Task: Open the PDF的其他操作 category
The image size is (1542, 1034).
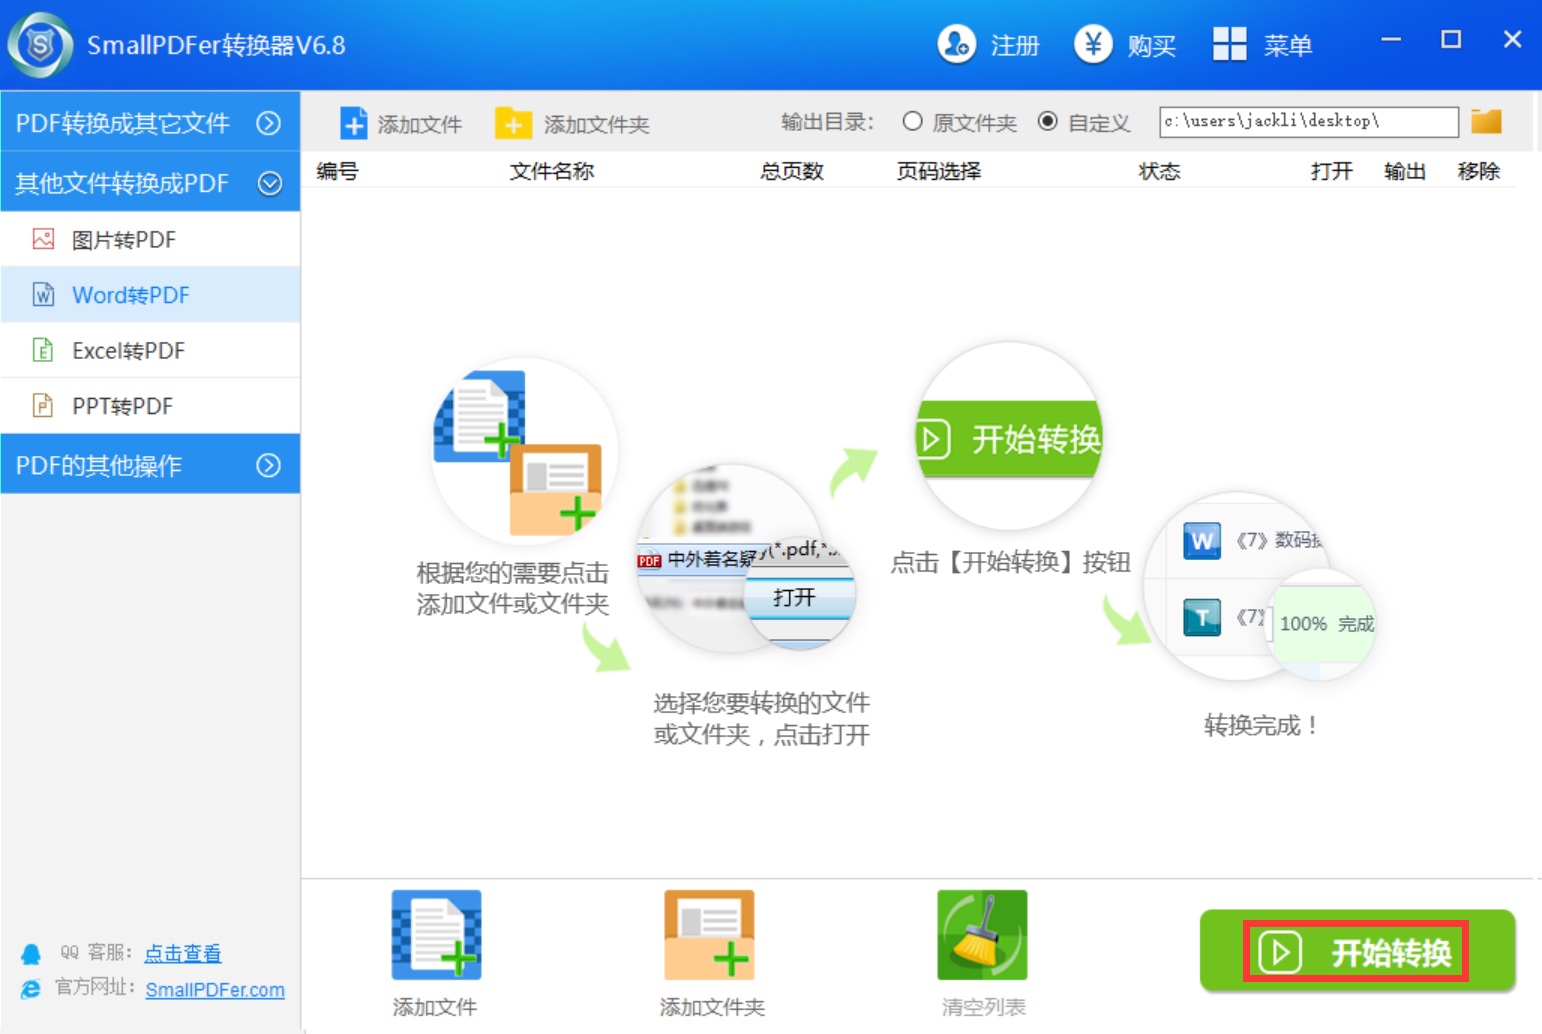Action: click(150, 464)
